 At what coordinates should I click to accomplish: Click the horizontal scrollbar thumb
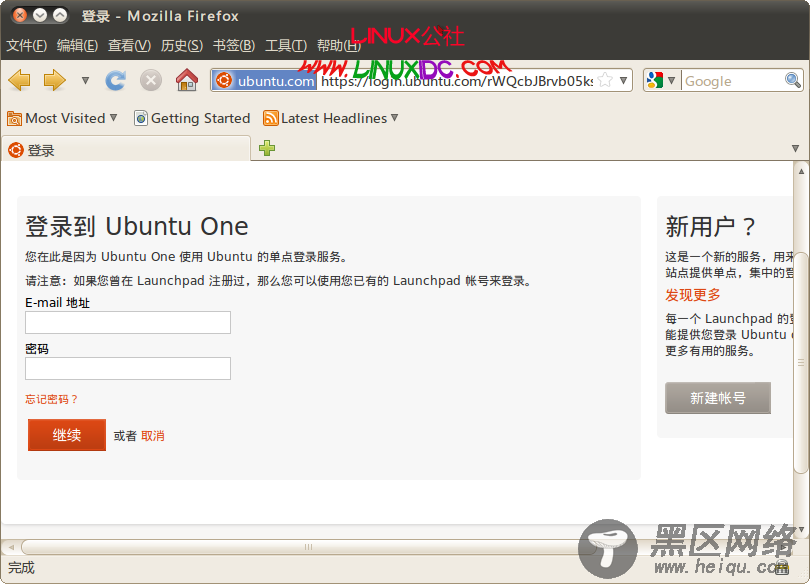(308, 547)
